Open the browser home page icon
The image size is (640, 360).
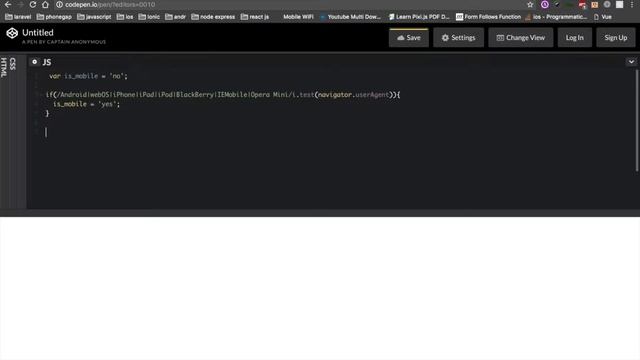45,4
